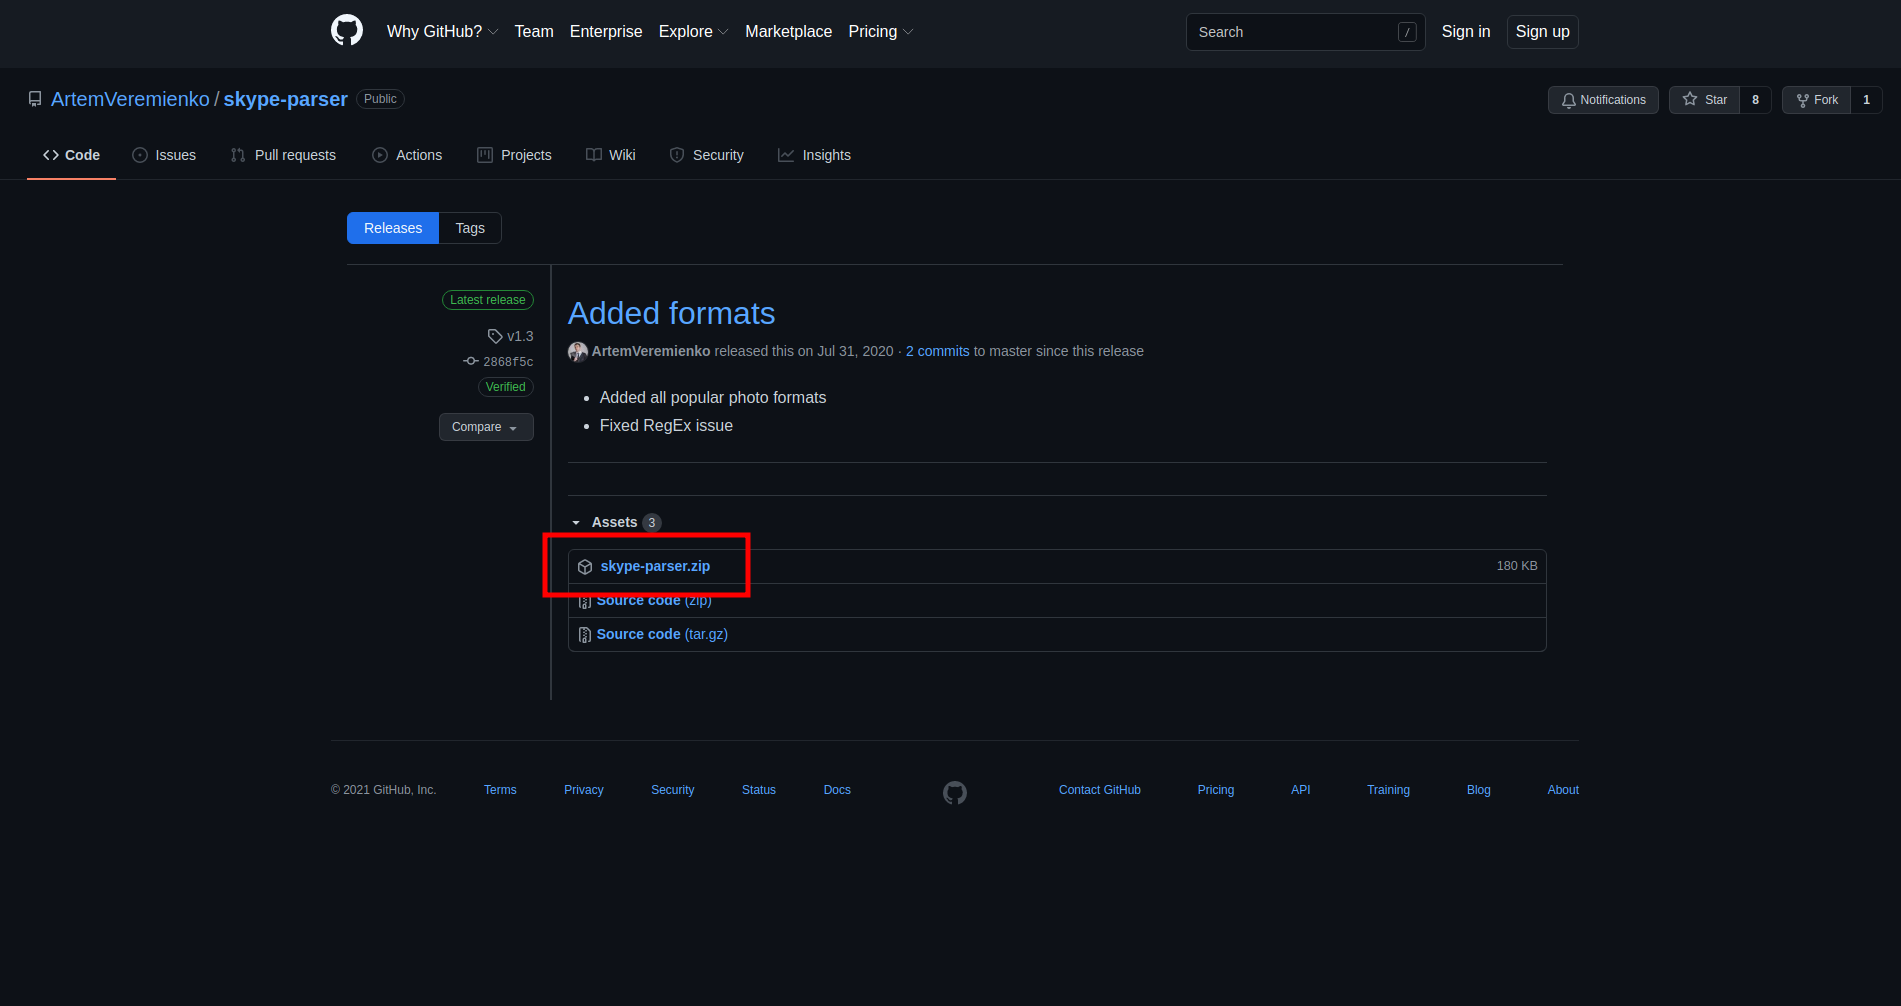
Task: Open the Blog footer link
Action: (1479, 790)
